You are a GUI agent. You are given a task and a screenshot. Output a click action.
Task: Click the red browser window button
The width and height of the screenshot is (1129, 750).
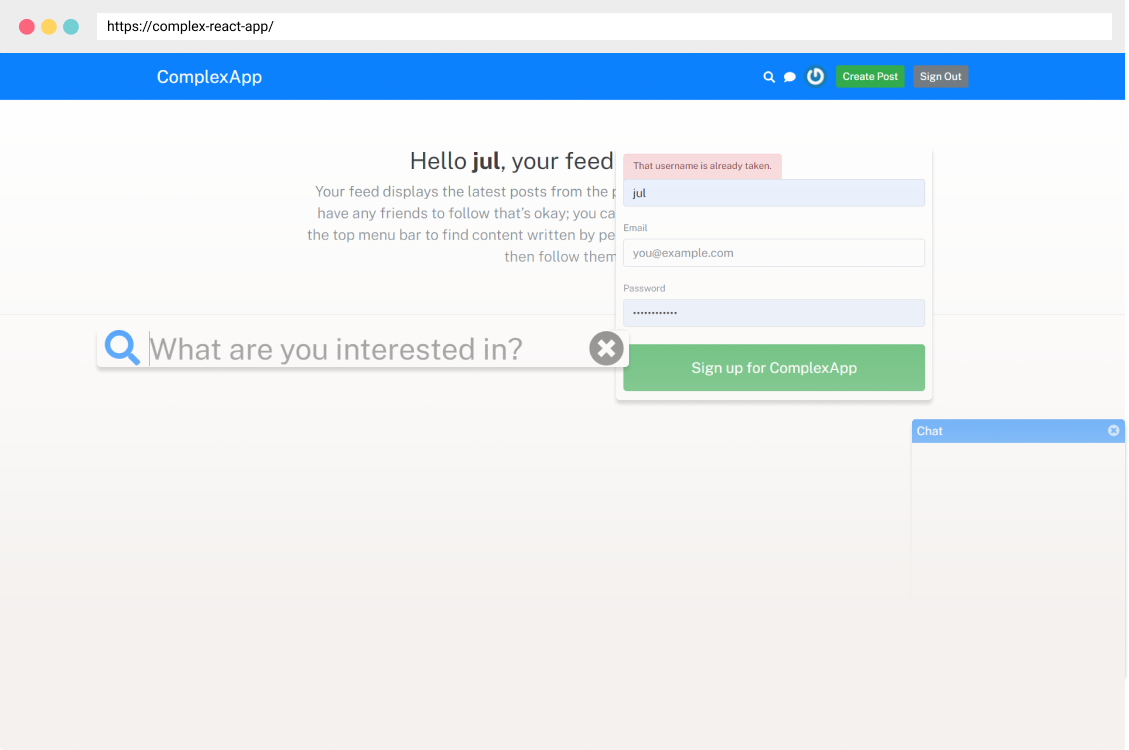[27, 27]
